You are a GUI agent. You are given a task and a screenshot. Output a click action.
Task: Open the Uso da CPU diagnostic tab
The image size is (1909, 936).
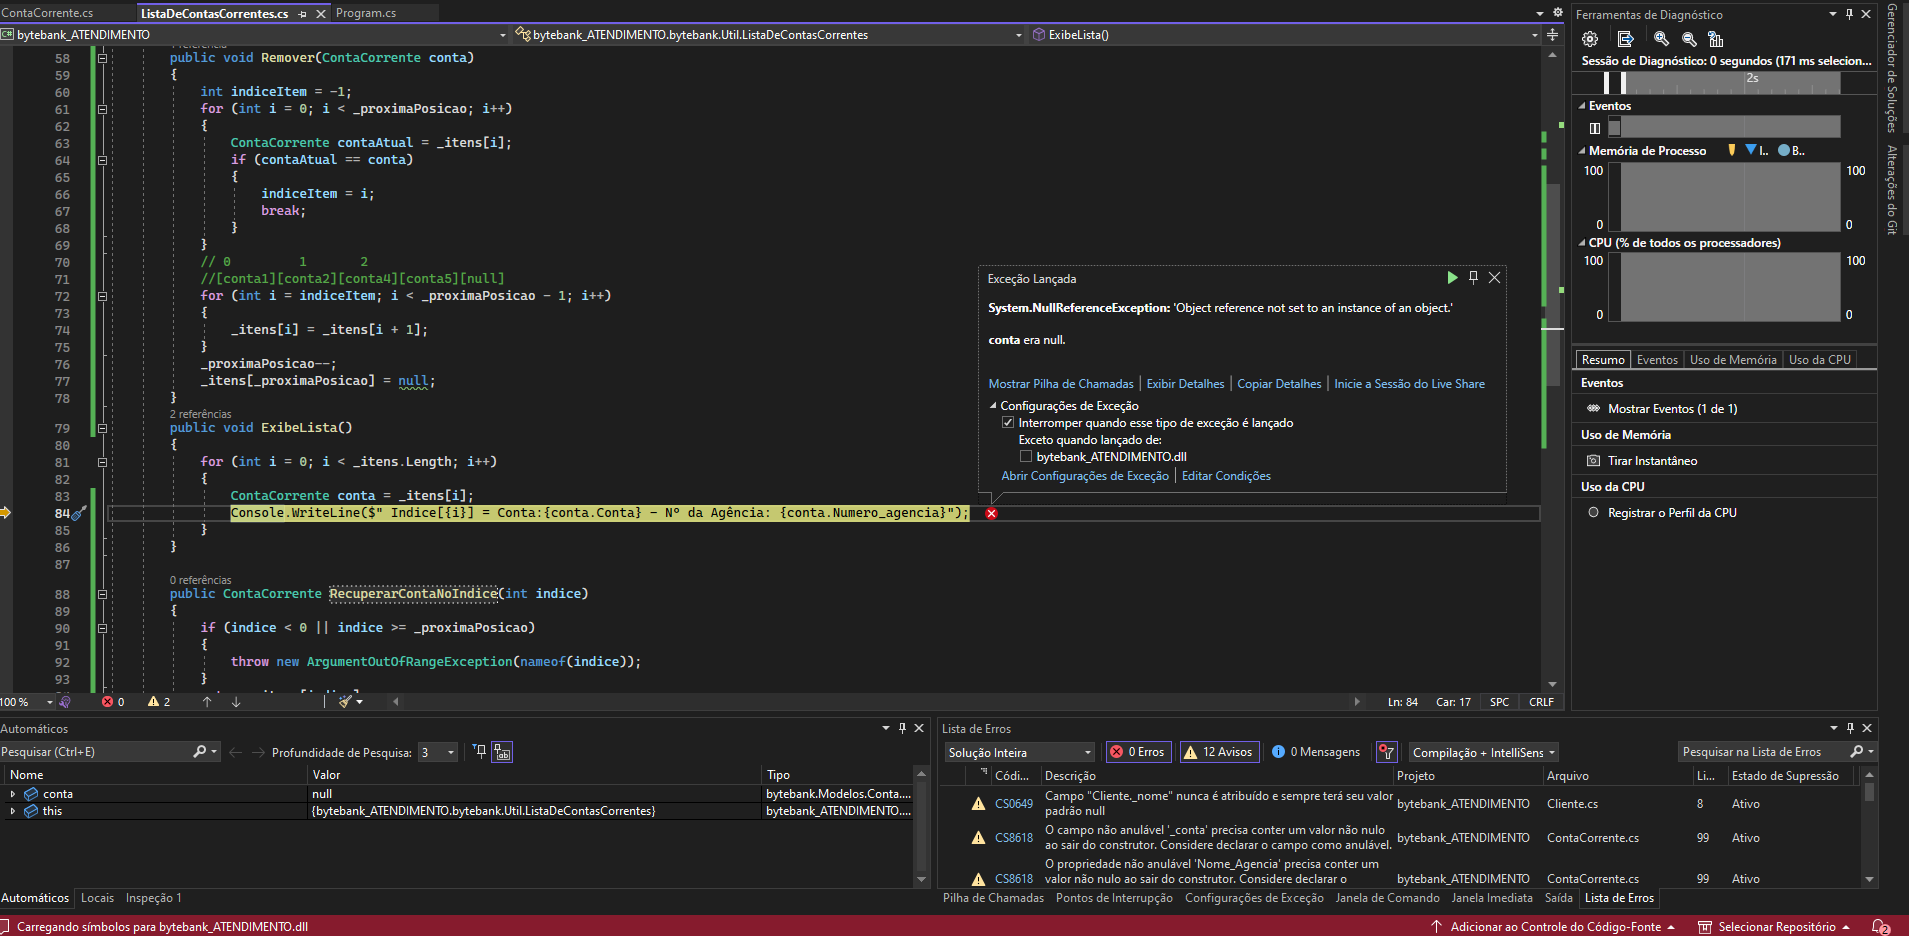coord(1820,360)
